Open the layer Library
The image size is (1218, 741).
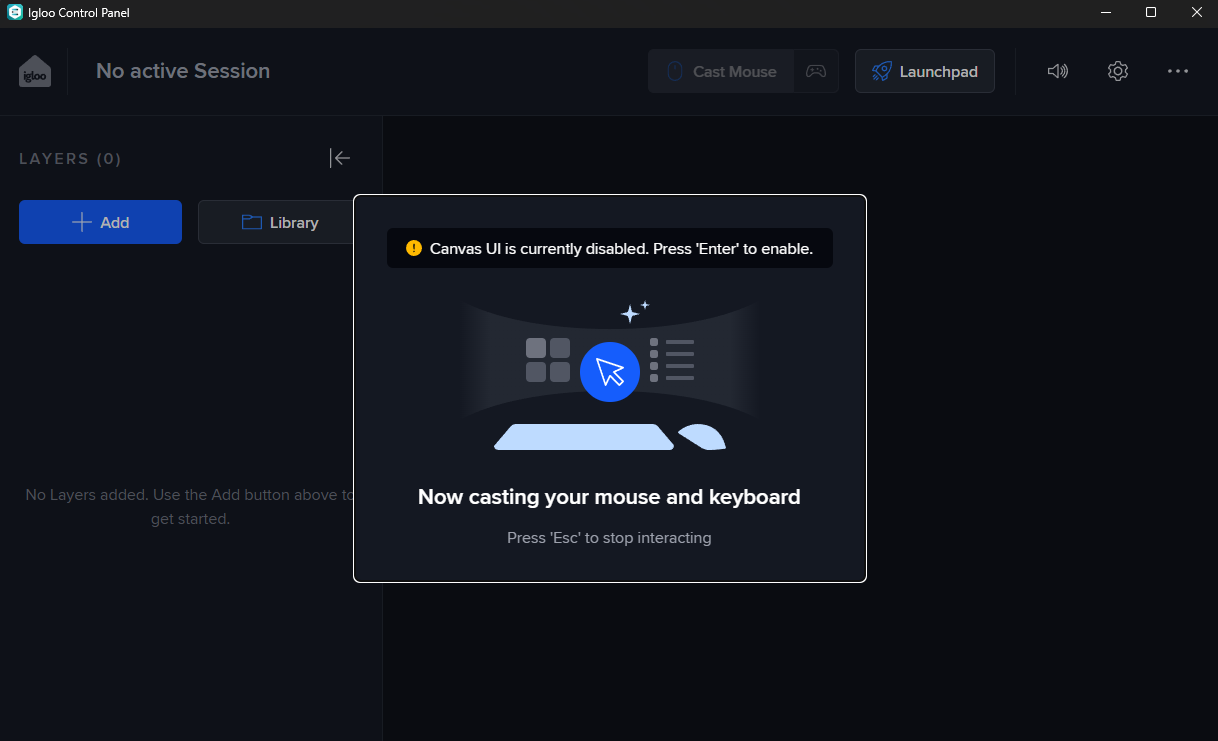click(x=279, y=222)
